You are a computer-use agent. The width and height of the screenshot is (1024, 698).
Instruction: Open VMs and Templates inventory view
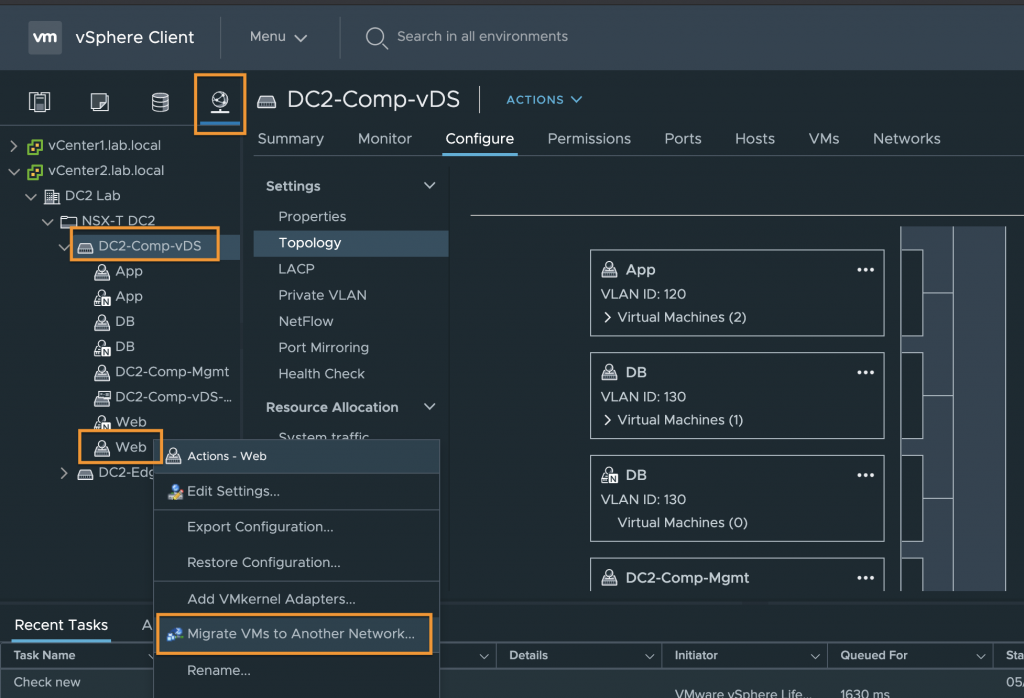click(x=100, y=102)
